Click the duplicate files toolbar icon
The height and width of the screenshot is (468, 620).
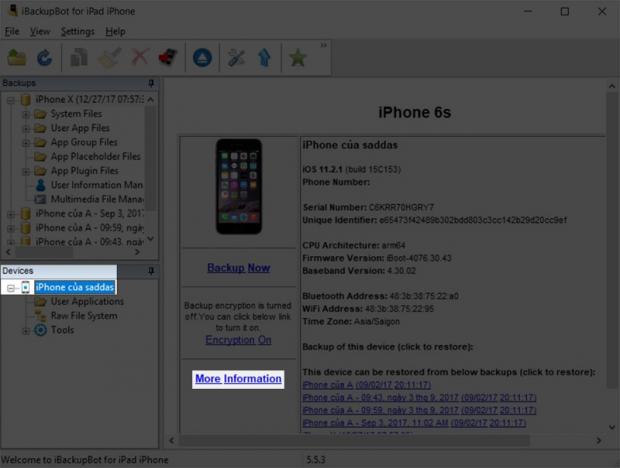click(x=79, y=58)
